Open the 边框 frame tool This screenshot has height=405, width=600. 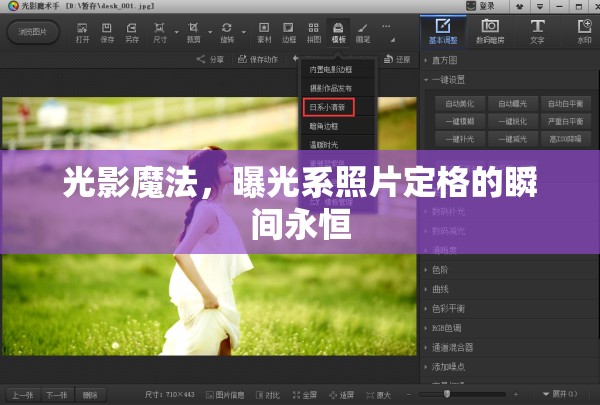coord(289,33)
